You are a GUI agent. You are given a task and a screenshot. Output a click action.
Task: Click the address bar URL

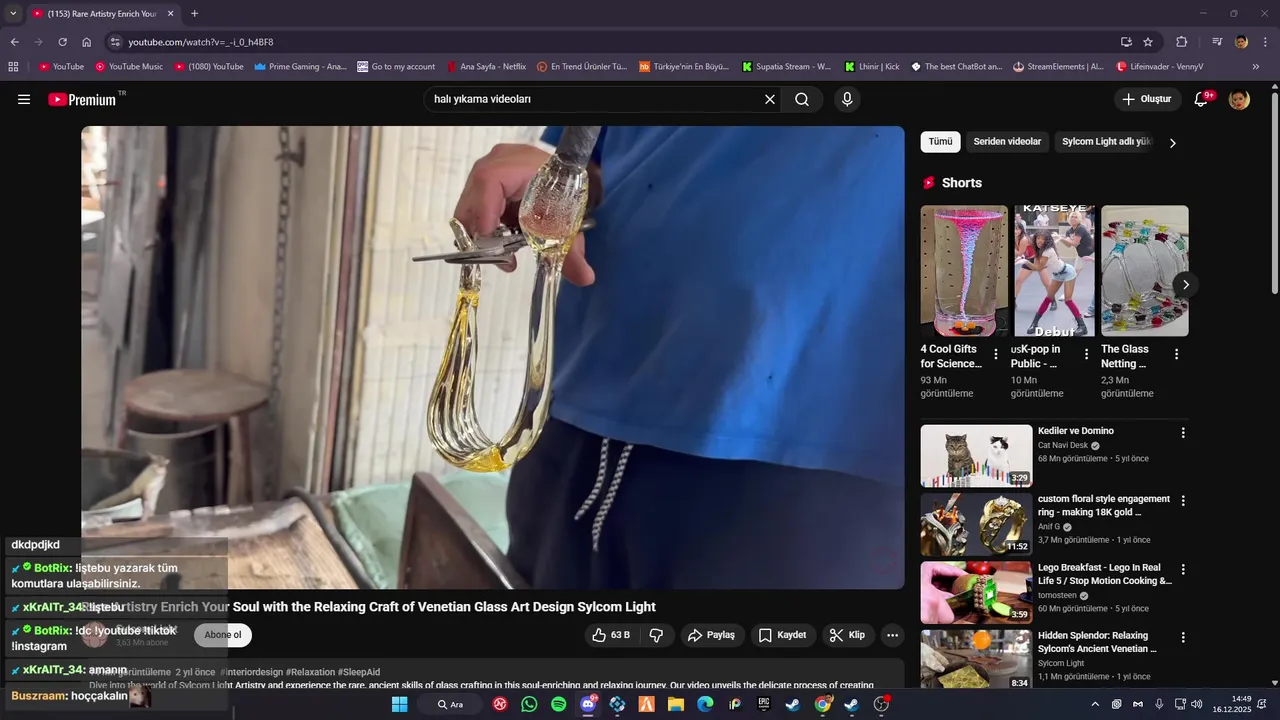201,42
